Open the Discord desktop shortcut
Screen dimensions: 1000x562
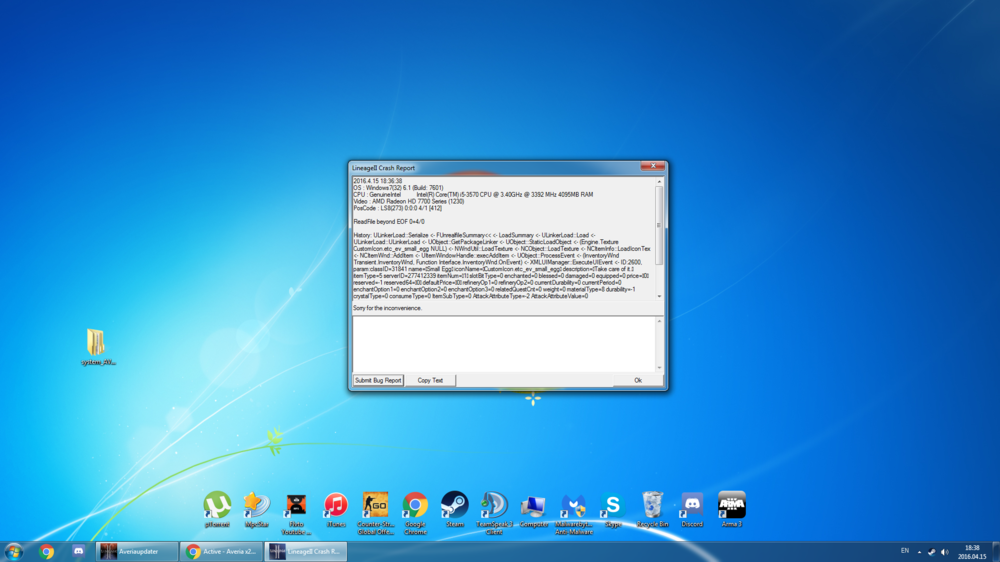692,506
